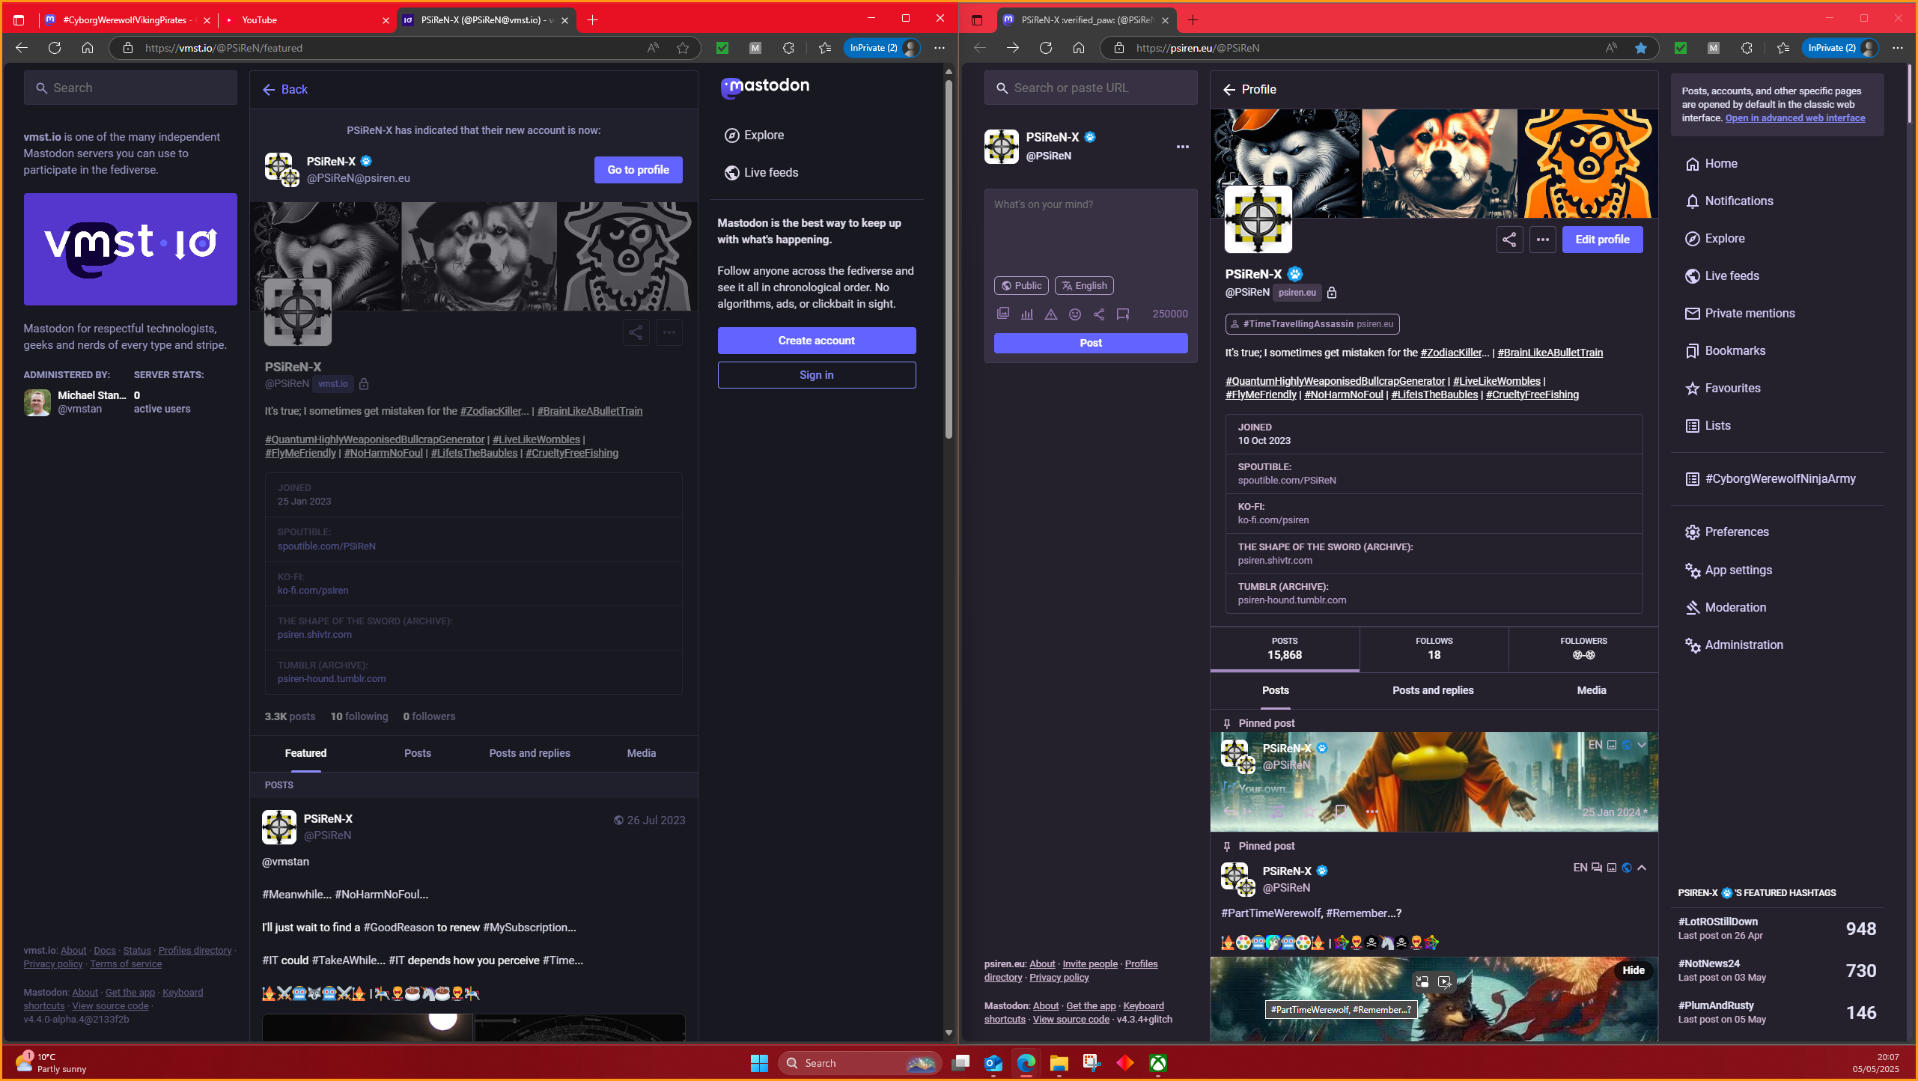Favorite the vmst.io page in address bar

tap(683, 48)
